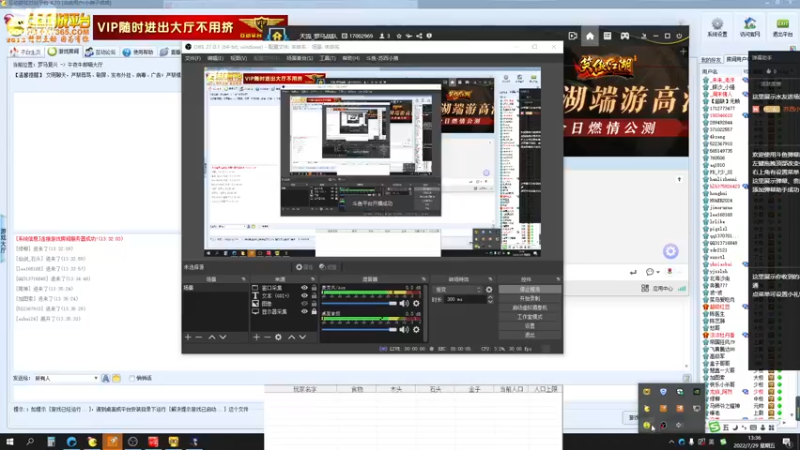Open taskbar search magnifier icon

click(x=30, y=442)
